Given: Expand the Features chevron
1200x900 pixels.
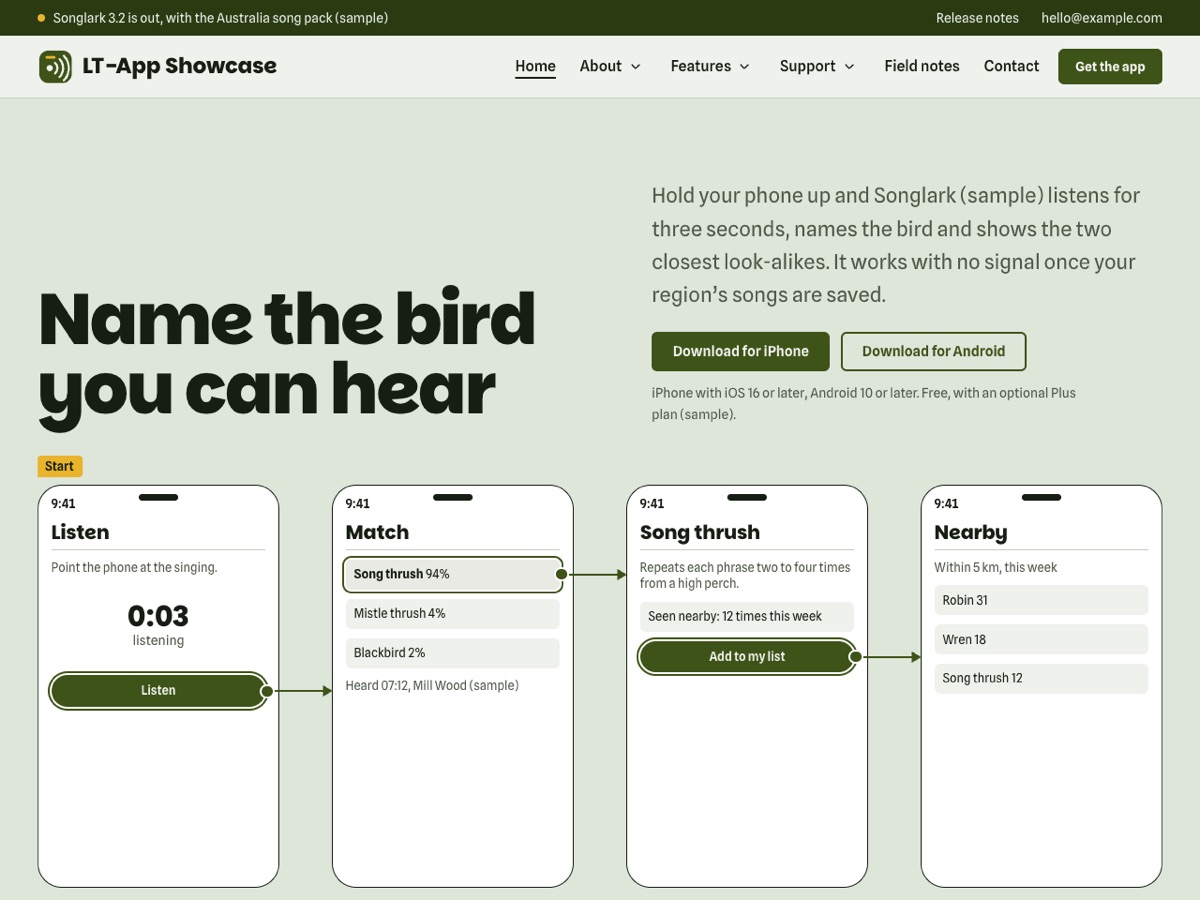Looking at the screenshot, I should point(744,67).
